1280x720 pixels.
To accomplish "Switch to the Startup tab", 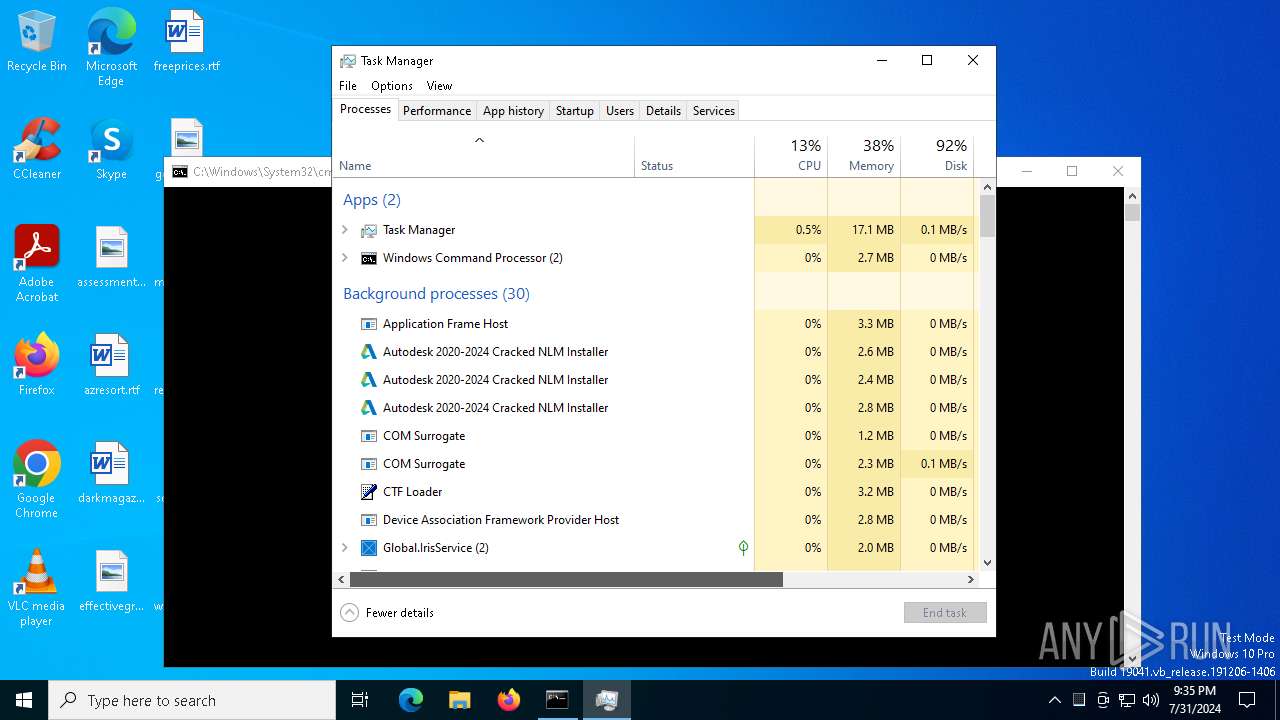I will 575,111.
